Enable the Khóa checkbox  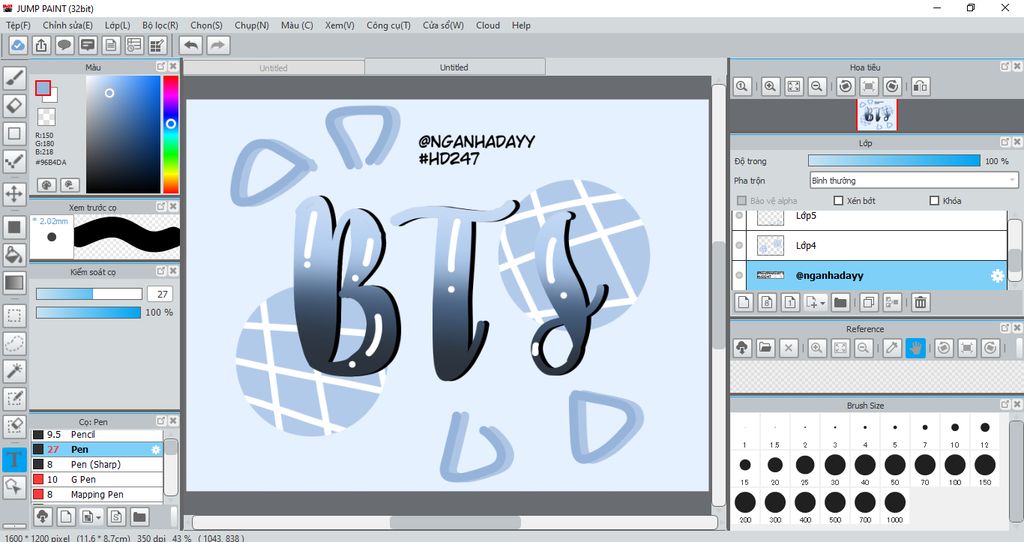[x=934, y=200]
